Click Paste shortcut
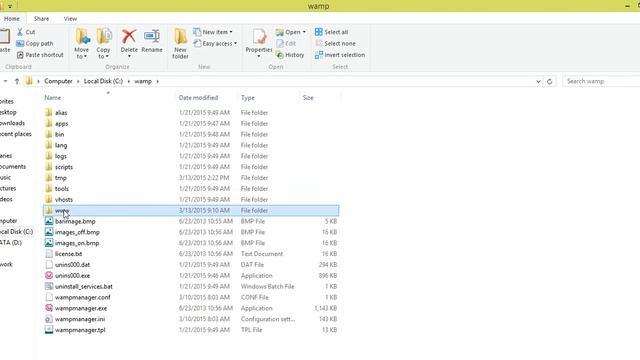The image size is (640, 360). [x=40, y=55]
